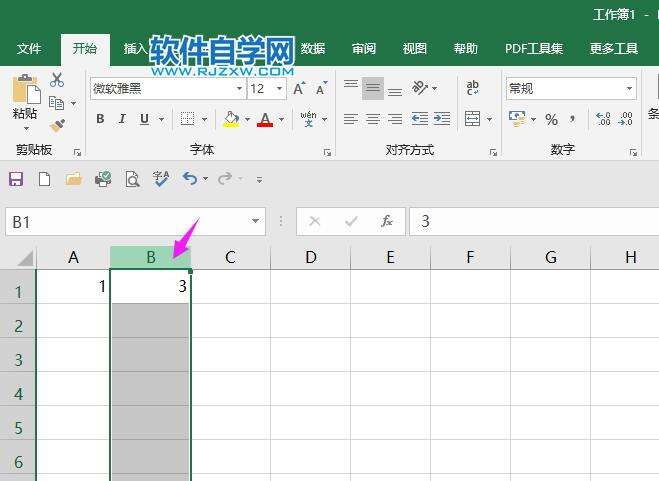
Task: Open the 帮助 tab
Action: pyautogui.click(x=466, y=49)
